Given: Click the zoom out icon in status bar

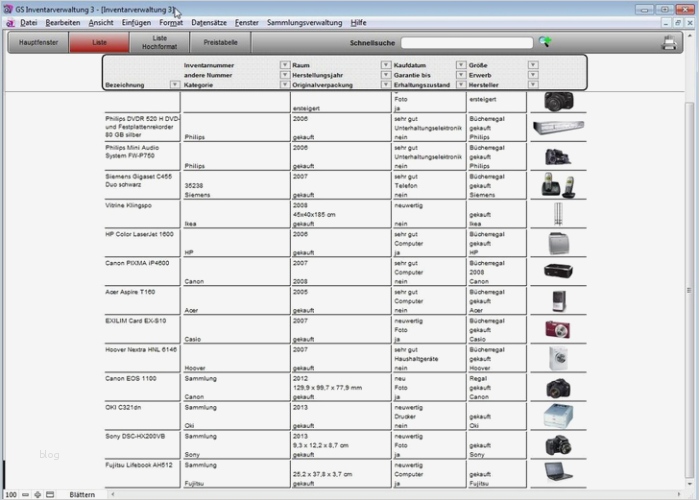Looking at the screenshot, I should [x=25, y=494].
